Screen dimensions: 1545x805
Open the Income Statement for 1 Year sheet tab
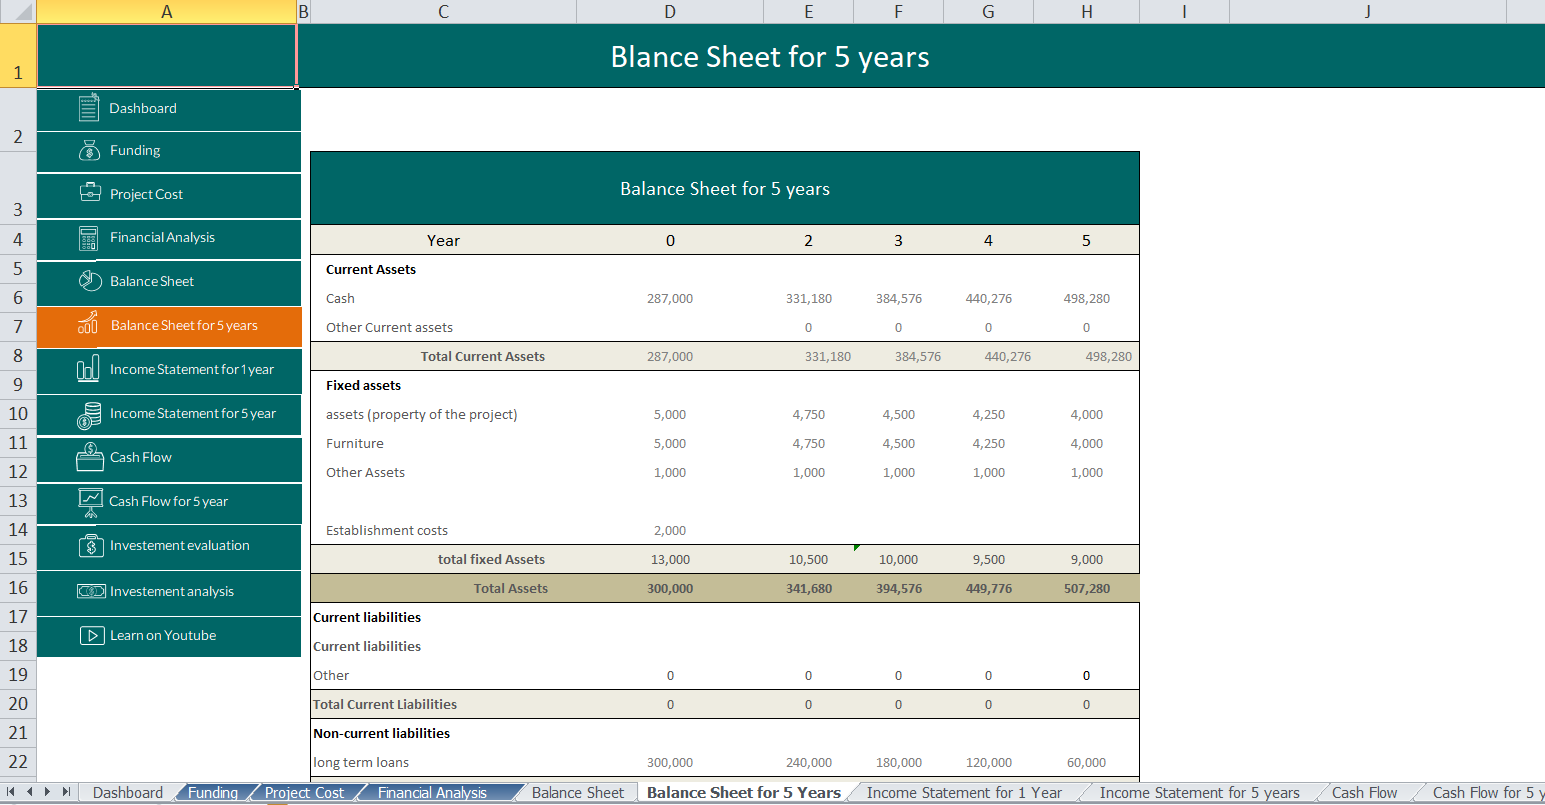(x=963, y=793)
